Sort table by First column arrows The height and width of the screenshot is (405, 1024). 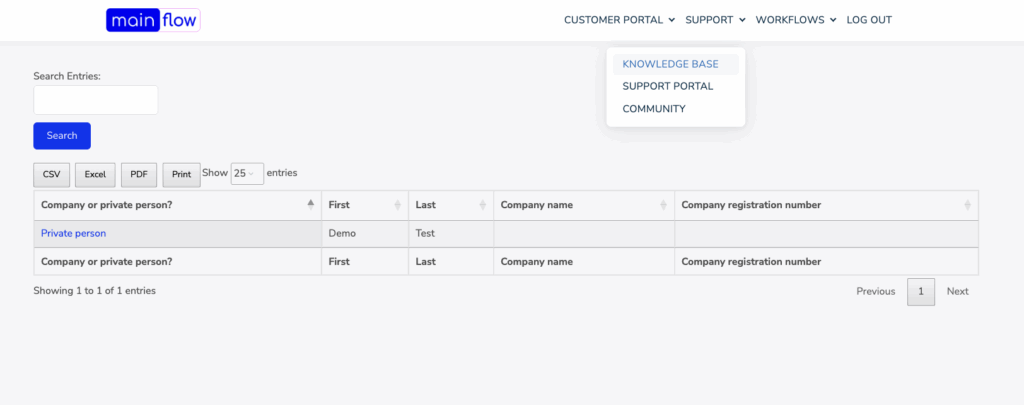click(x=398, y=205)
